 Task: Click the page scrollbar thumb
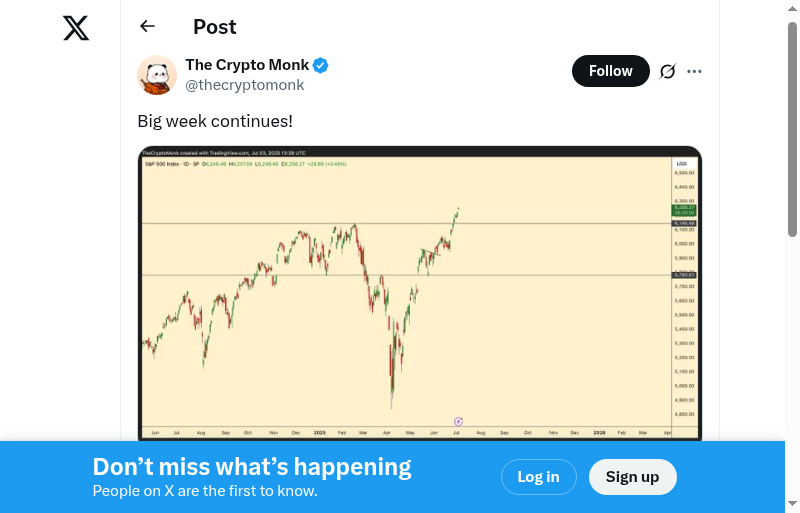tap(792, 130)
